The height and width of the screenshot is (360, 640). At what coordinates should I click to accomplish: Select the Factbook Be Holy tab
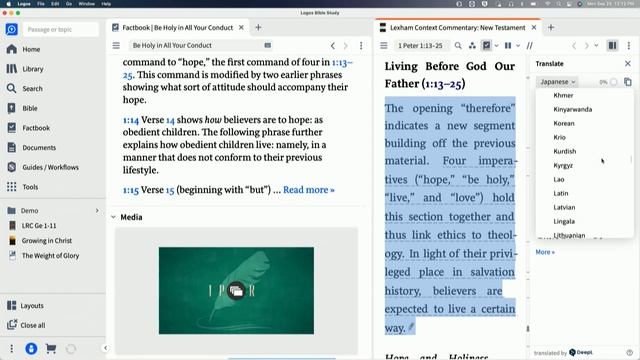coord(178,28)
